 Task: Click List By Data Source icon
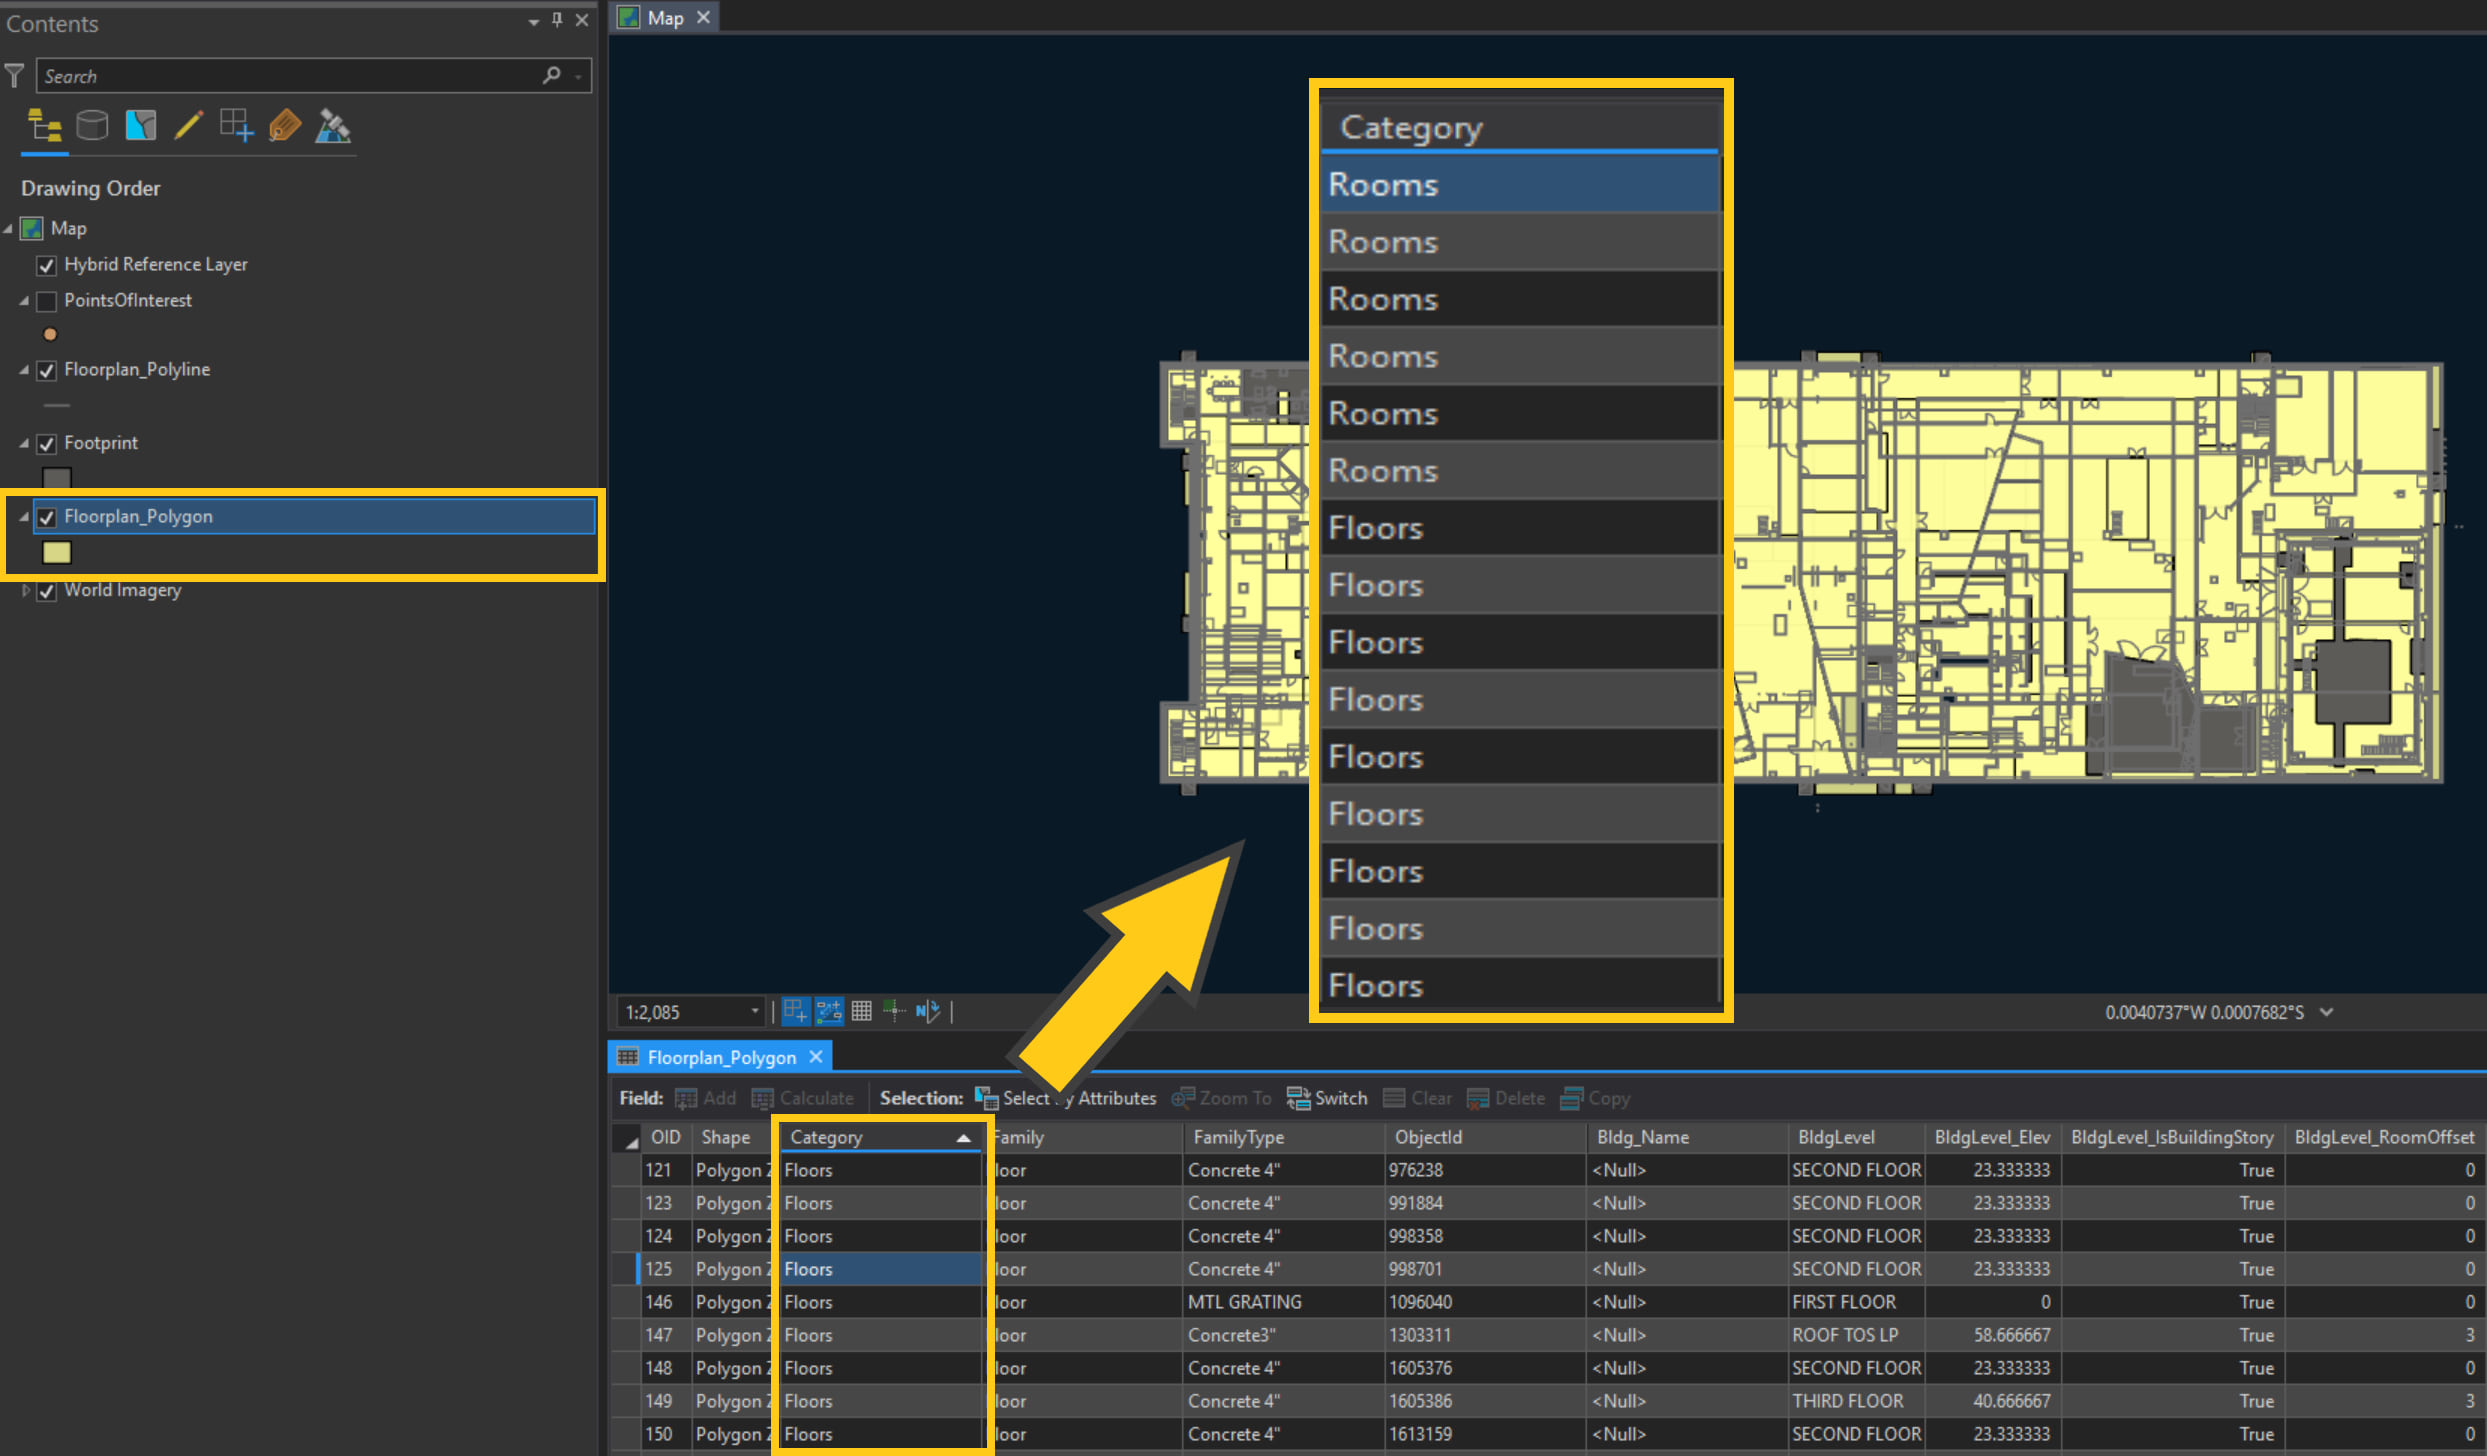click(x=92, y=126)
